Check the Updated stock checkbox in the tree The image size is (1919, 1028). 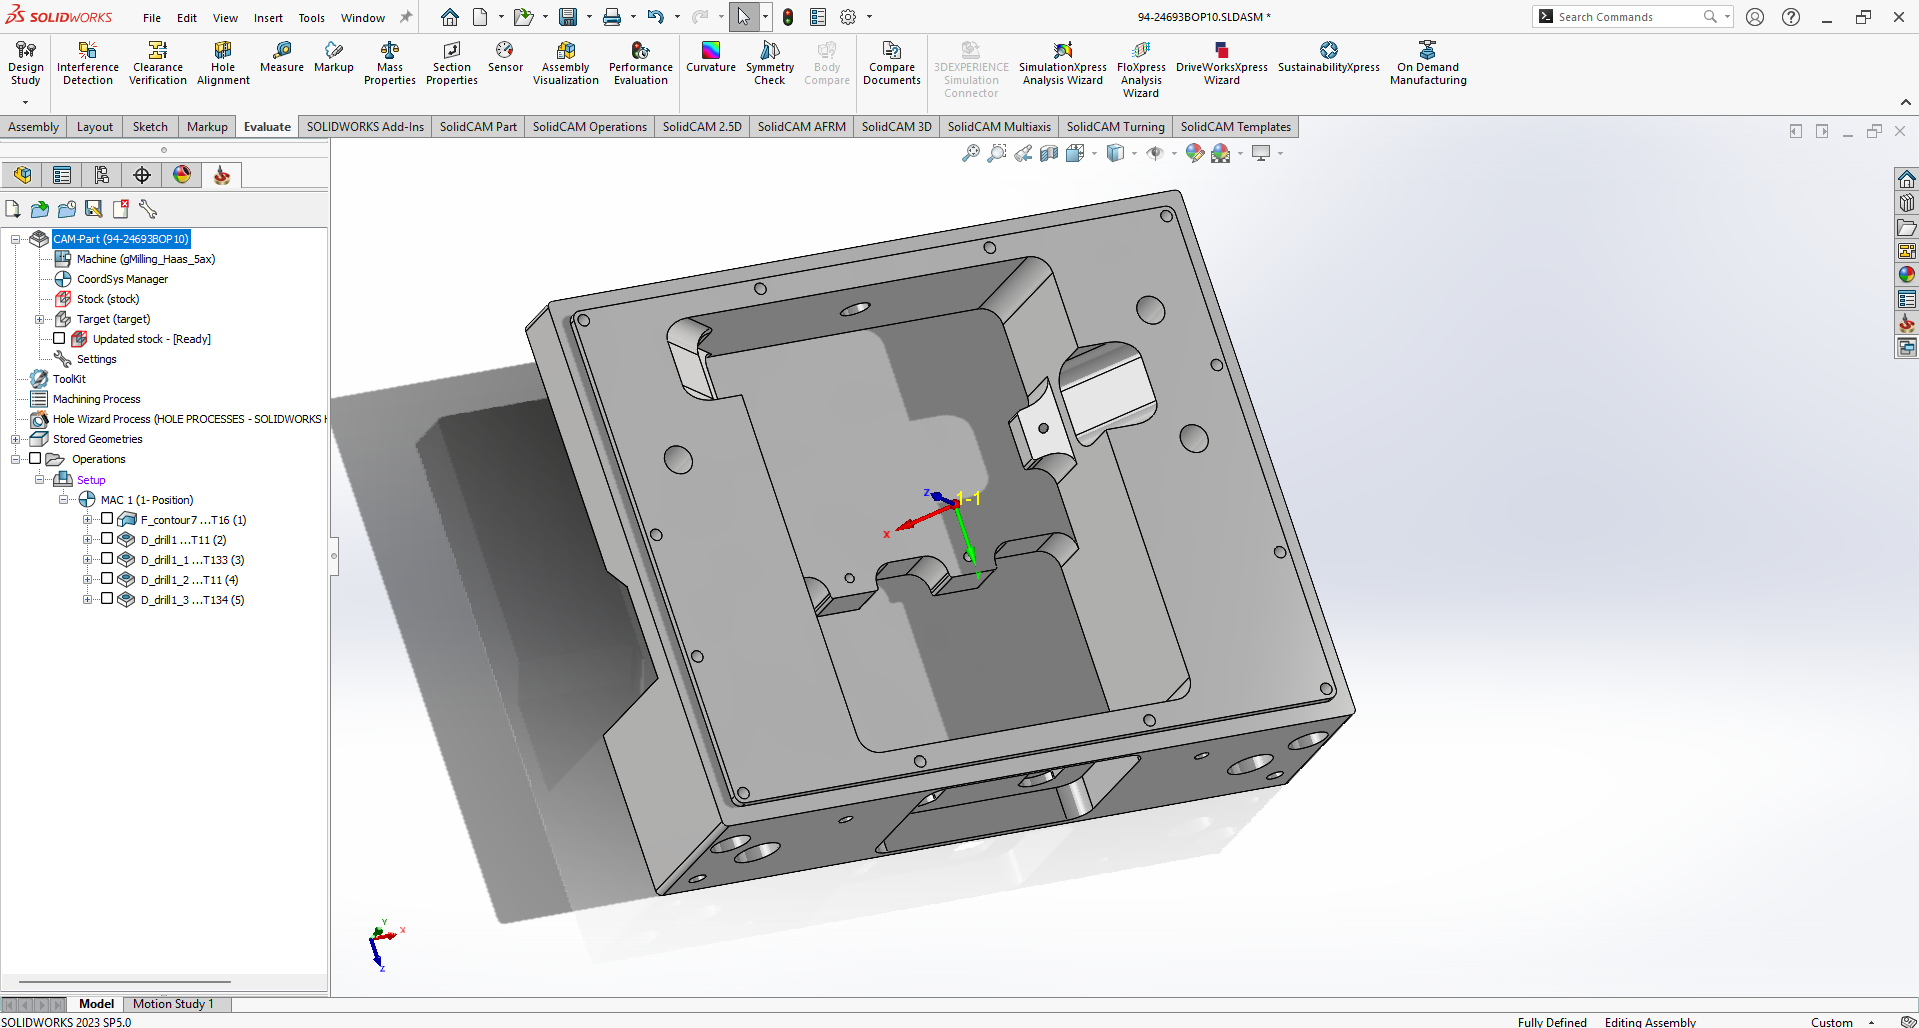pyautogui.click(x=58, y=338)
